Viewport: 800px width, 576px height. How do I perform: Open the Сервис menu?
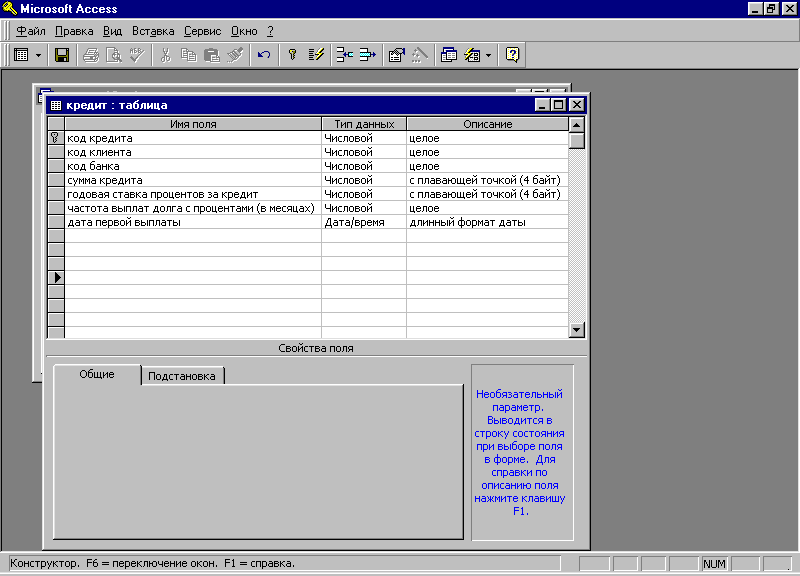coord(203,31)
